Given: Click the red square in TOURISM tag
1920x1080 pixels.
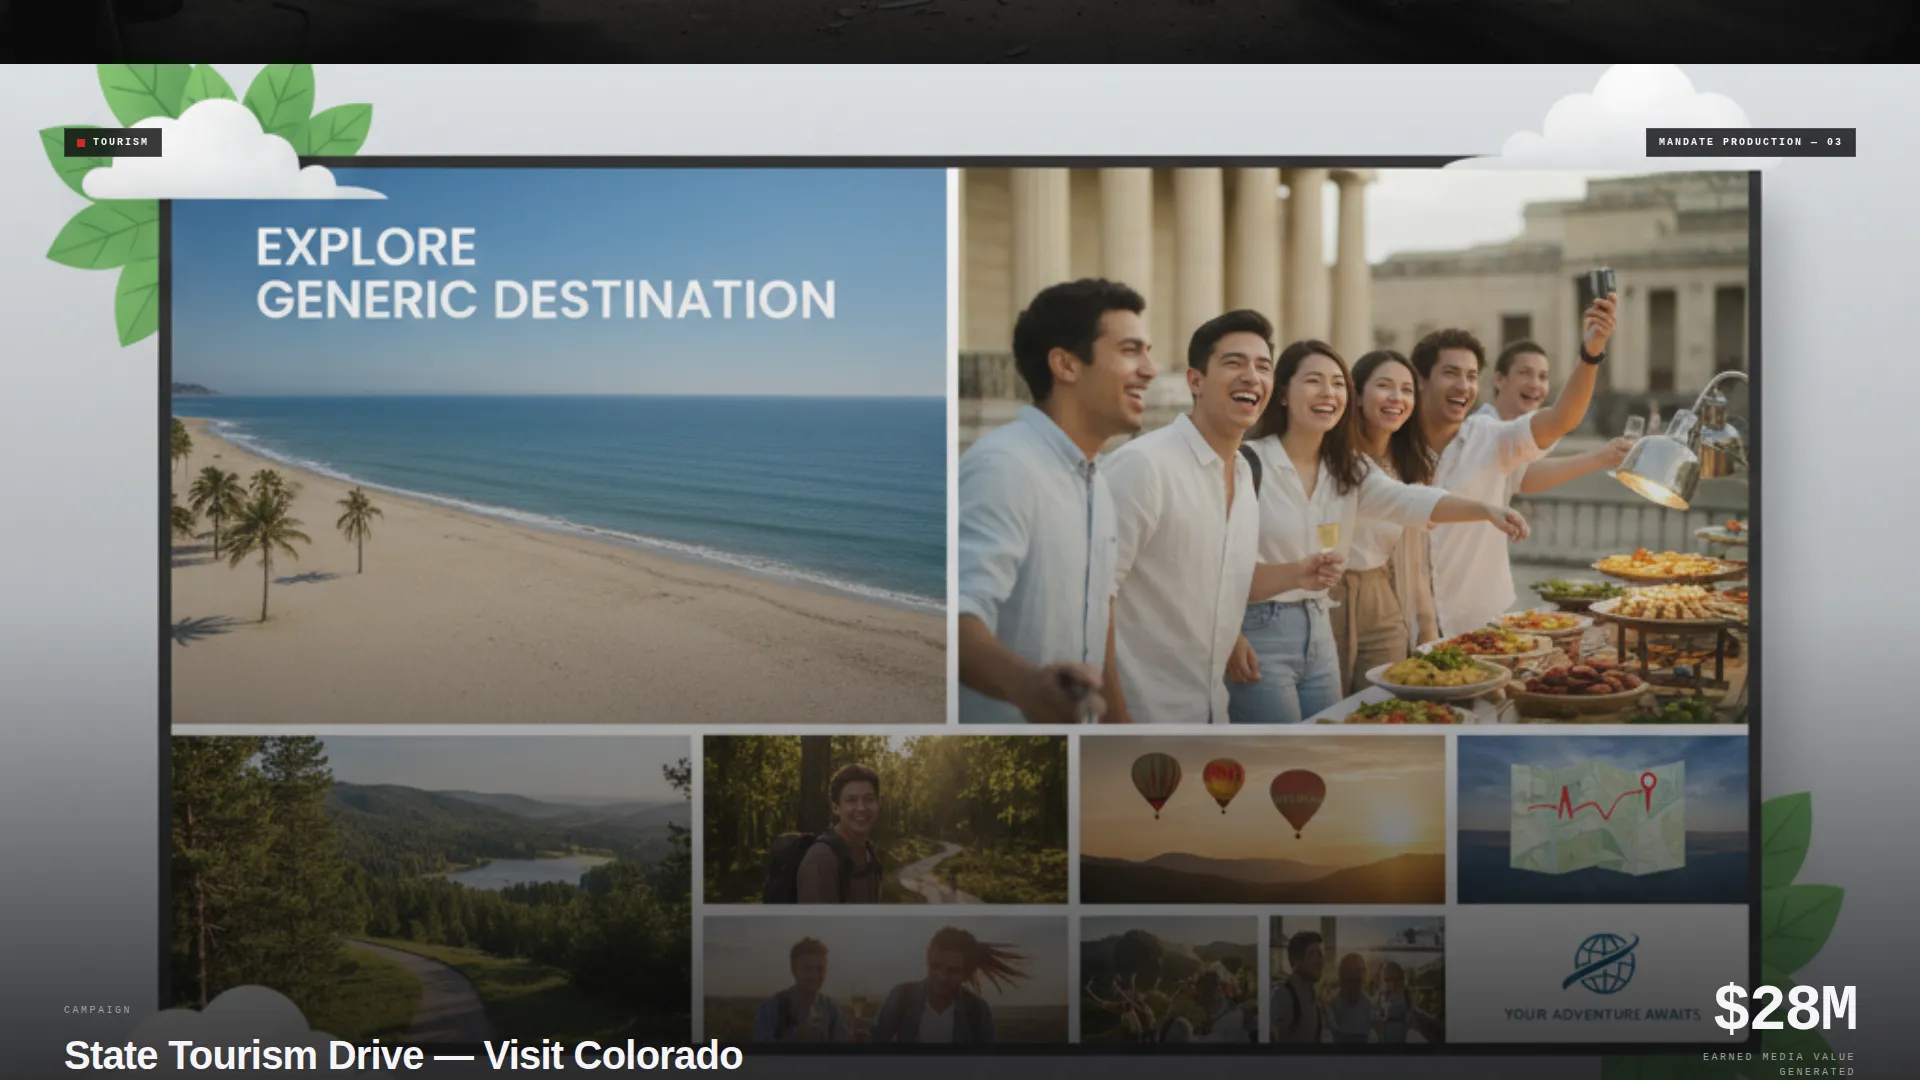Looking at the screenshot, I should click(x=81, y=143).
